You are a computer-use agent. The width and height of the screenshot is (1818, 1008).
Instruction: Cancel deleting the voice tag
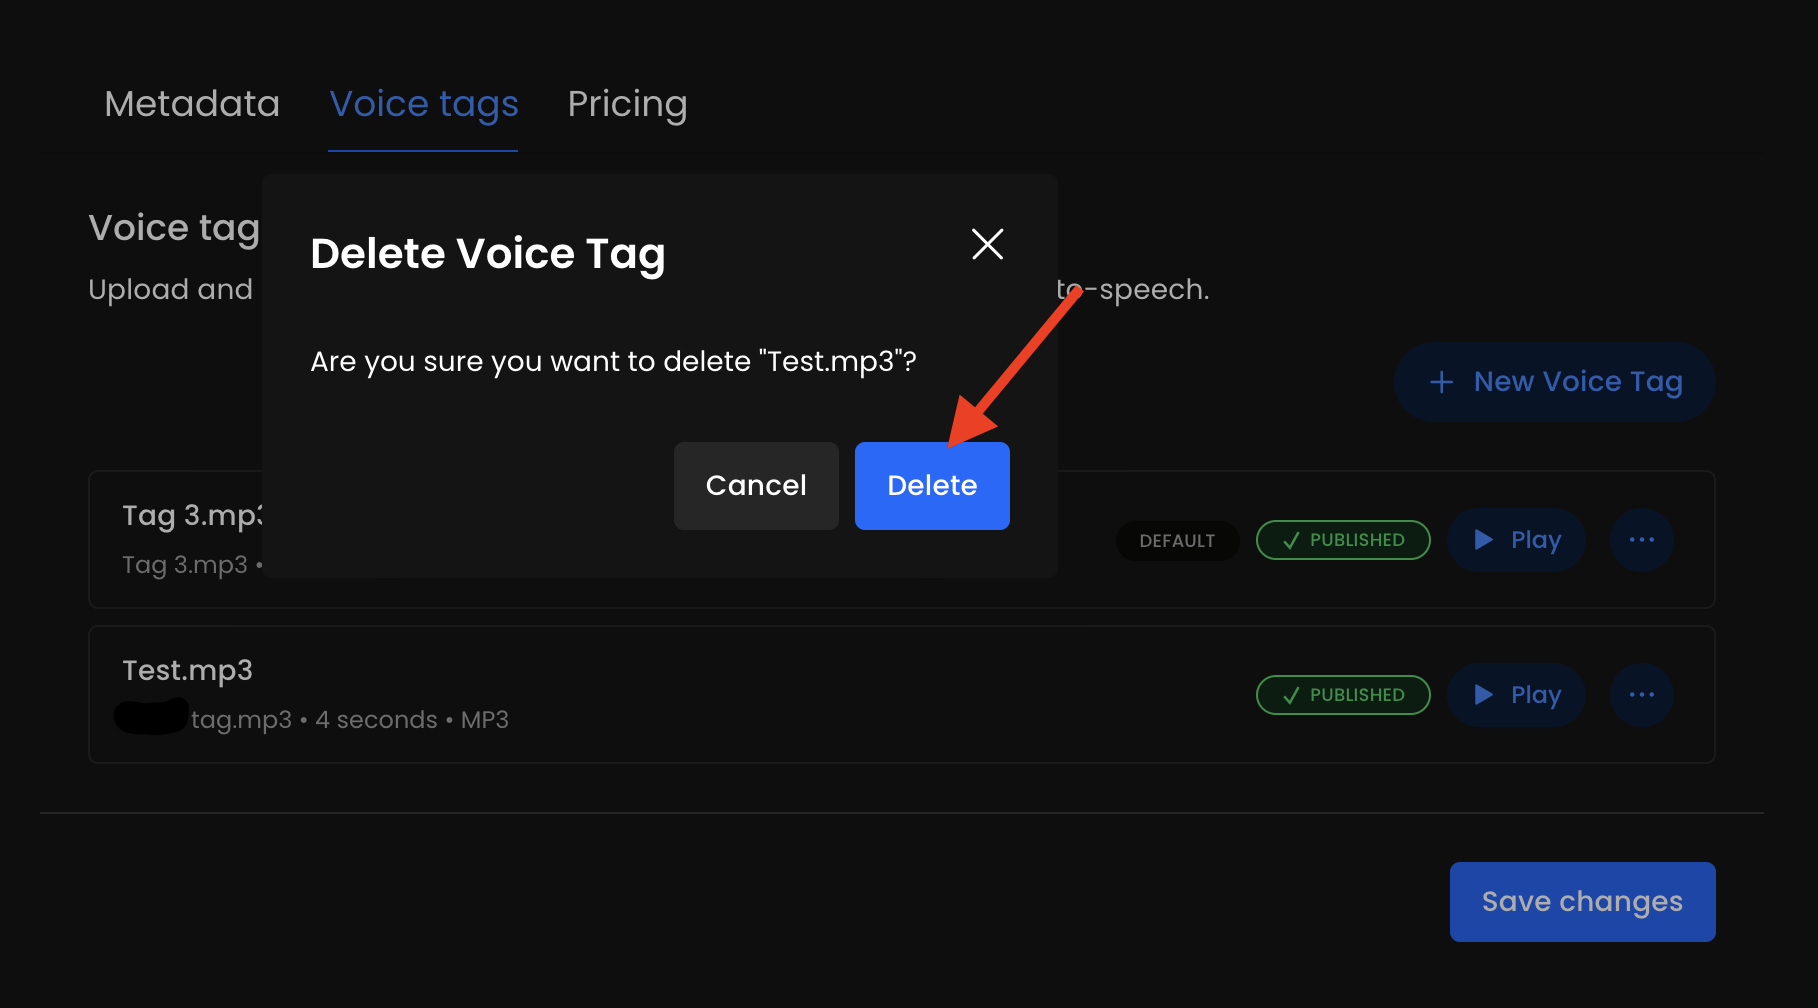tap(756, 486)
